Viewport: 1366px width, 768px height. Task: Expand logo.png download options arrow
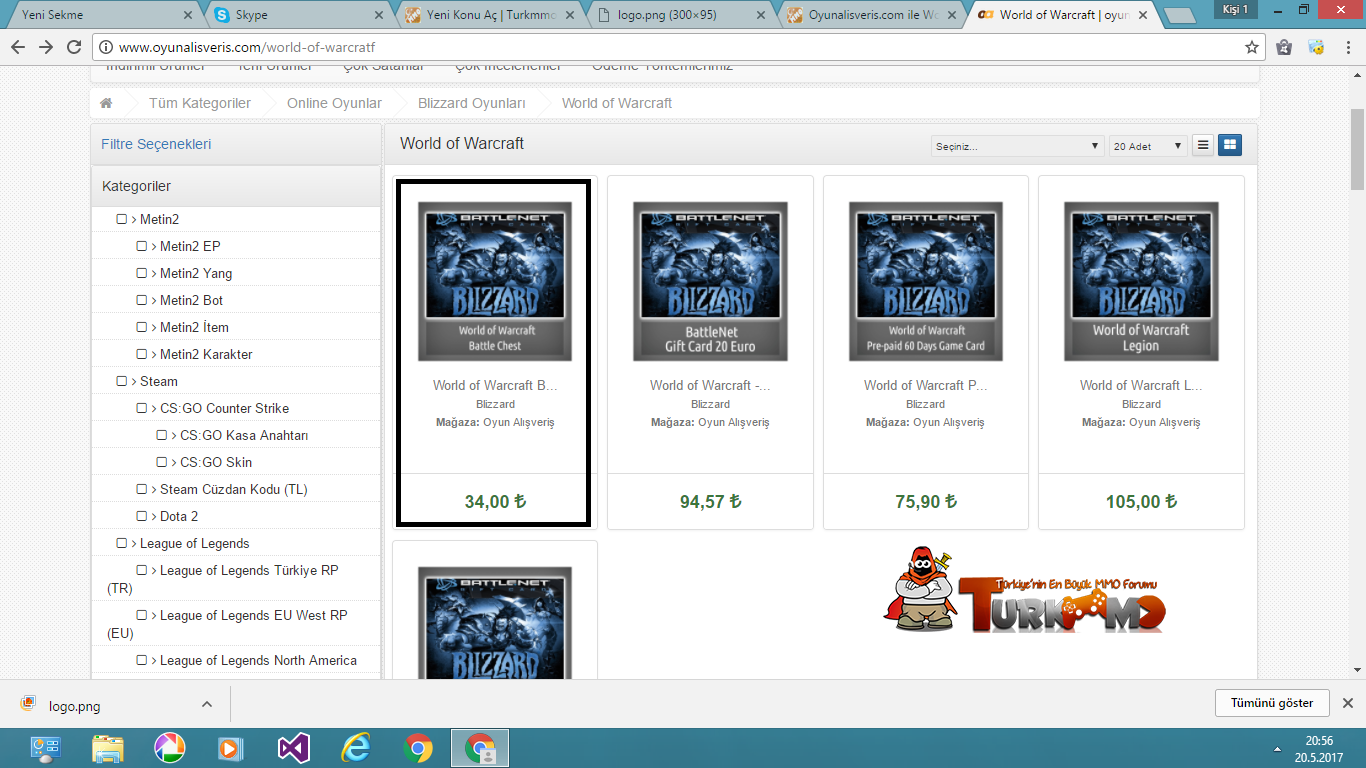coord(207,704)
